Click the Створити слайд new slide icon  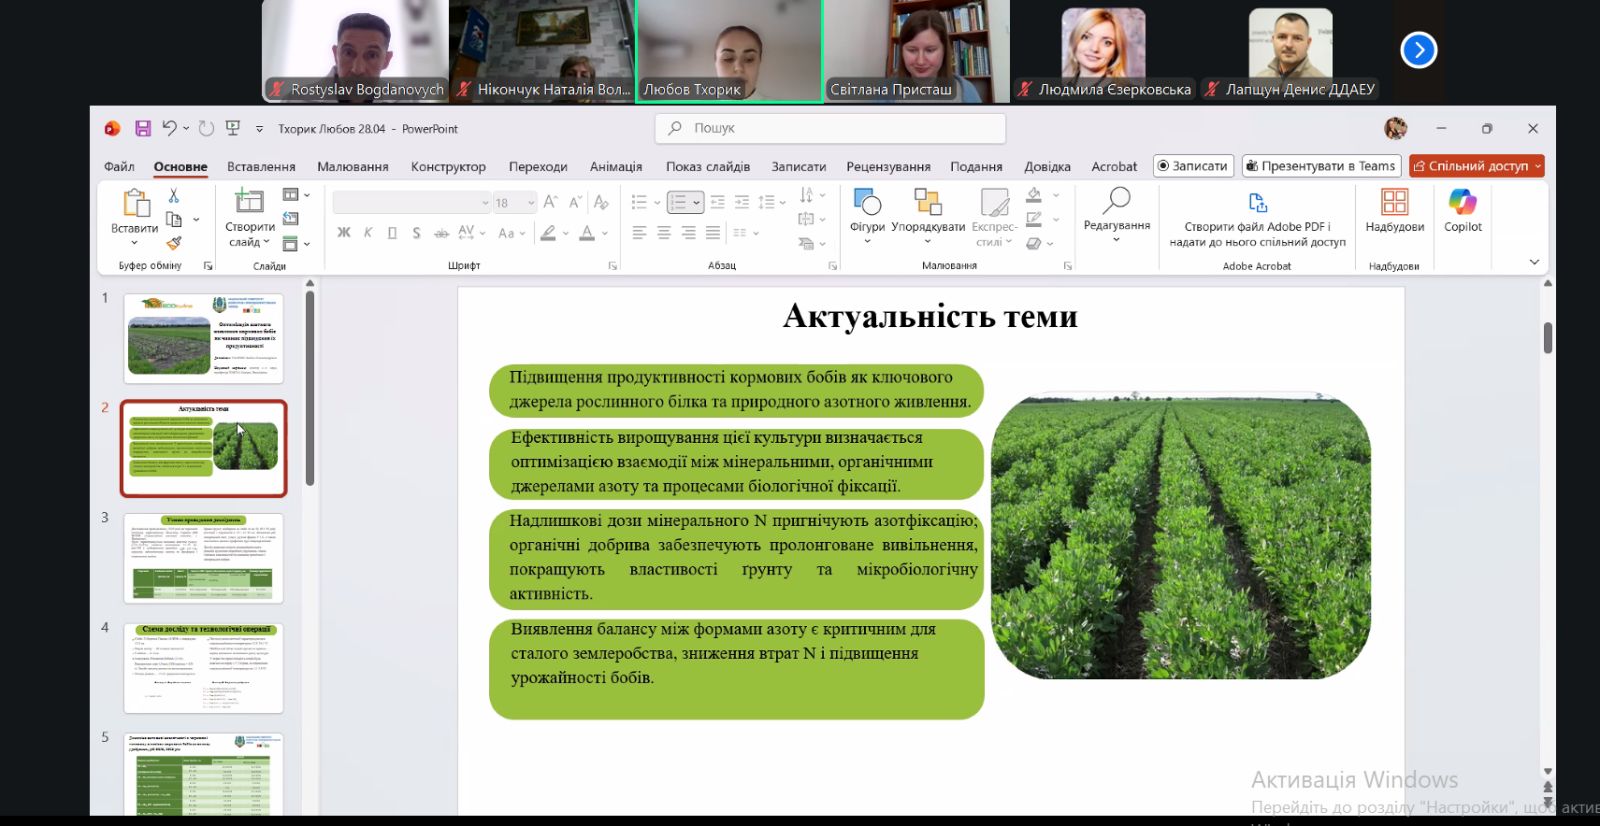click(x=249, y=201)
